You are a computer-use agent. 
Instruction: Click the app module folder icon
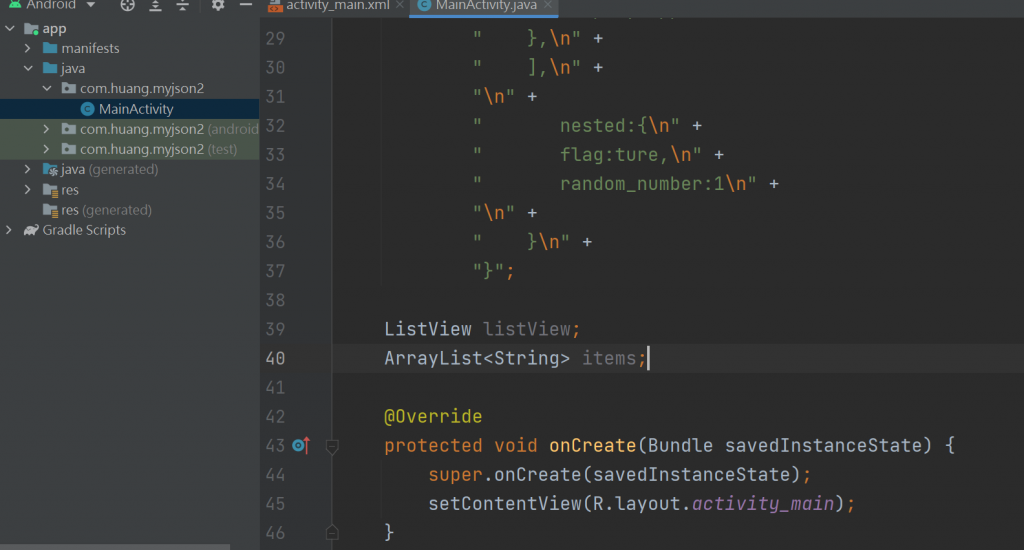[31, 29]
